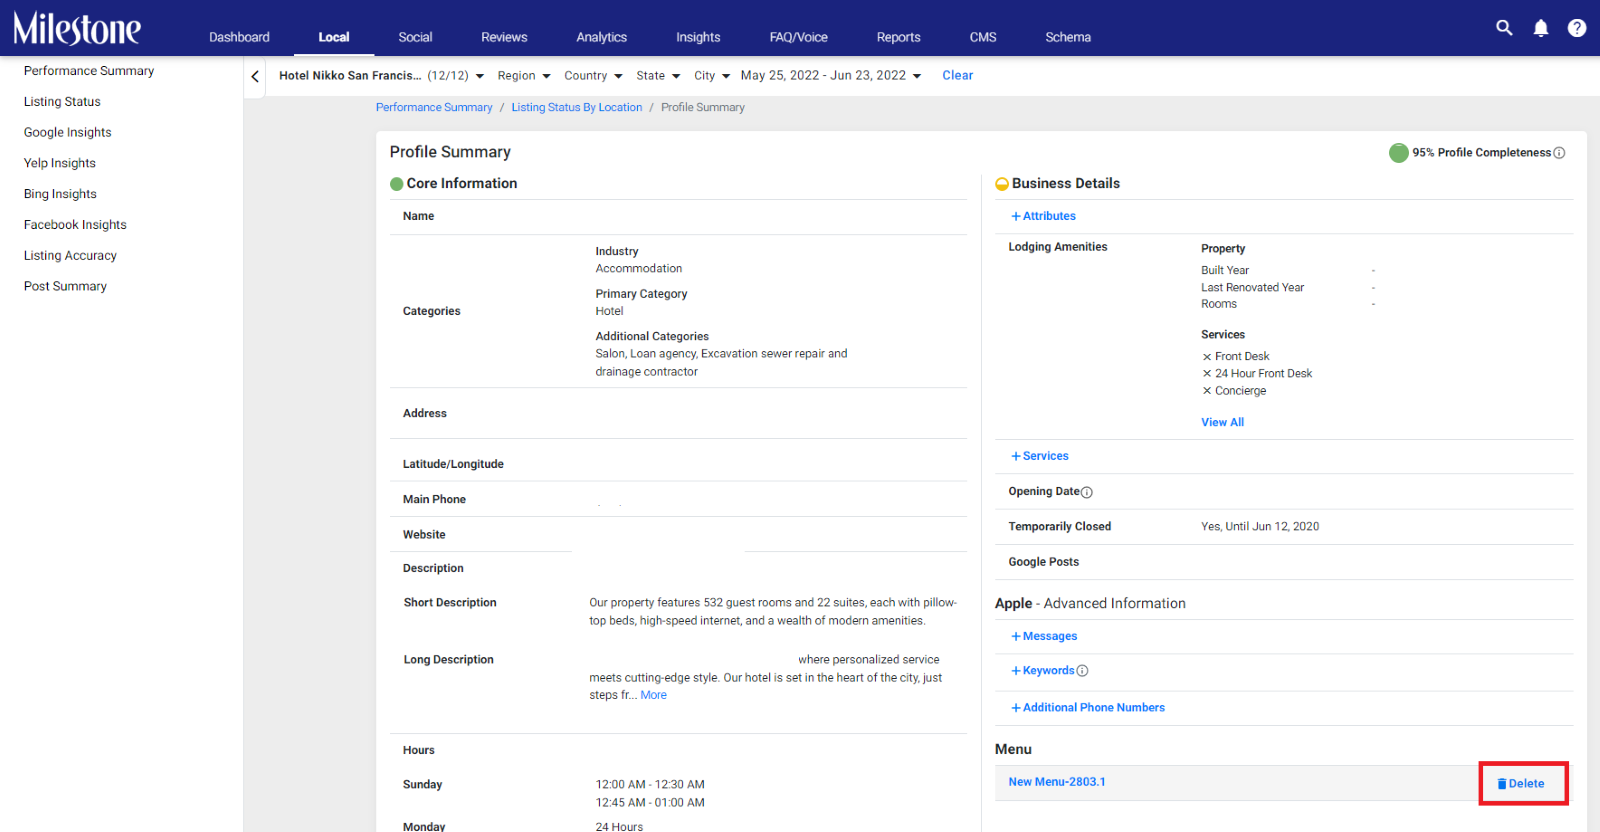Click the Primary Category Hotel value
Viewport: 1600px width, 832px height.
click(x=609, y=312)
